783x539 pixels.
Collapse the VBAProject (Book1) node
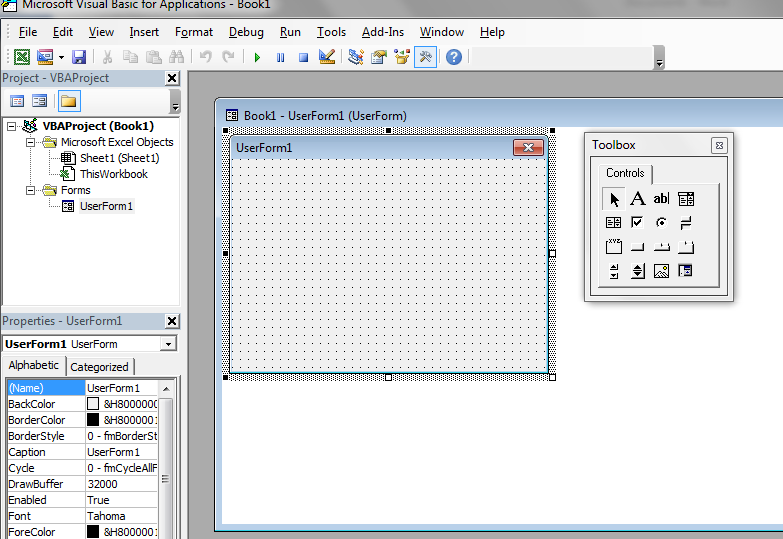tap(11, 126)
